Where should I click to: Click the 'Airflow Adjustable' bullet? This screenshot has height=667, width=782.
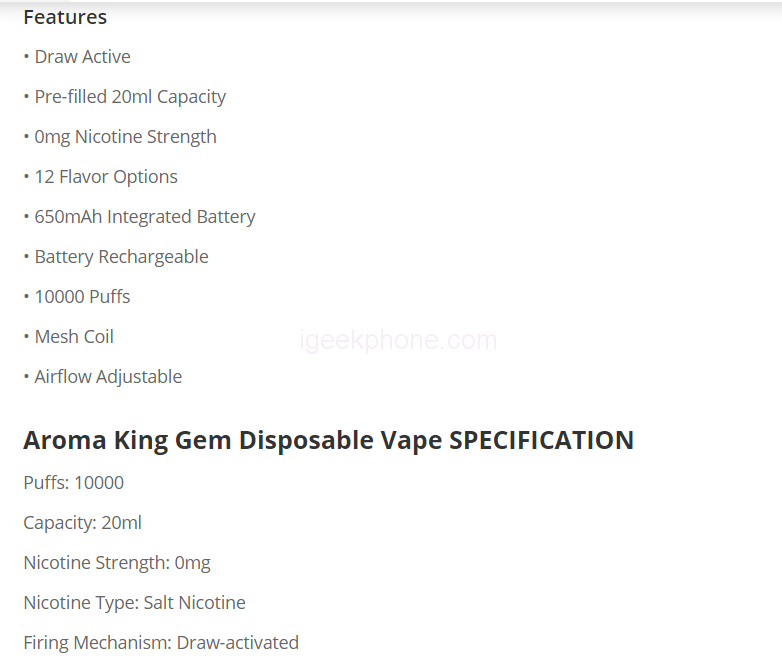pyautogui.click(x=108, y=377)
